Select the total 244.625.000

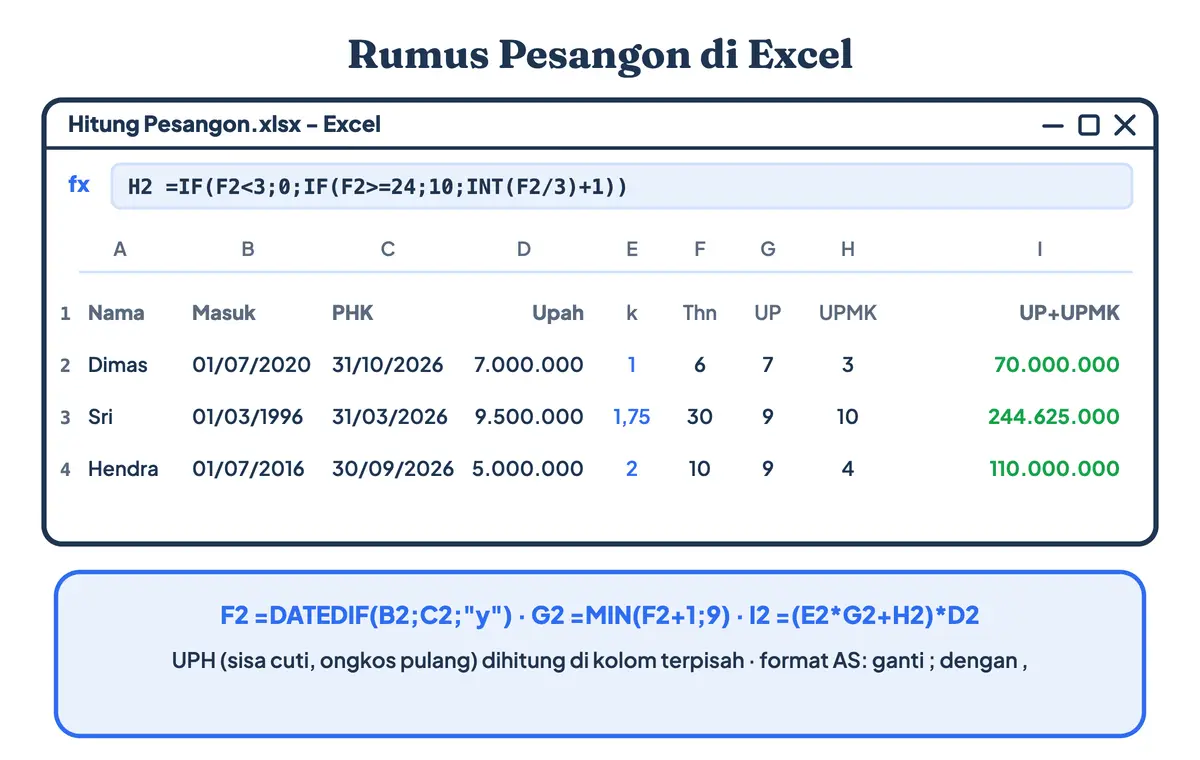1054,417
